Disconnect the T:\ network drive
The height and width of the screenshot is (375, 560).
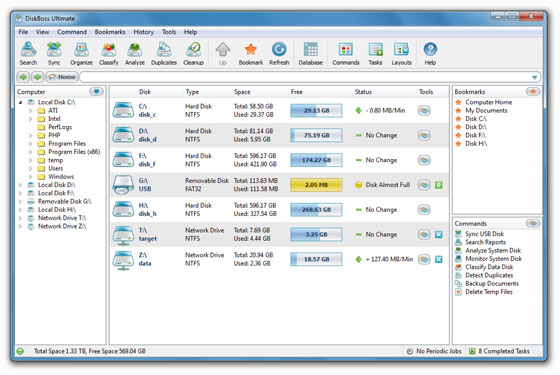click(439, 235)
